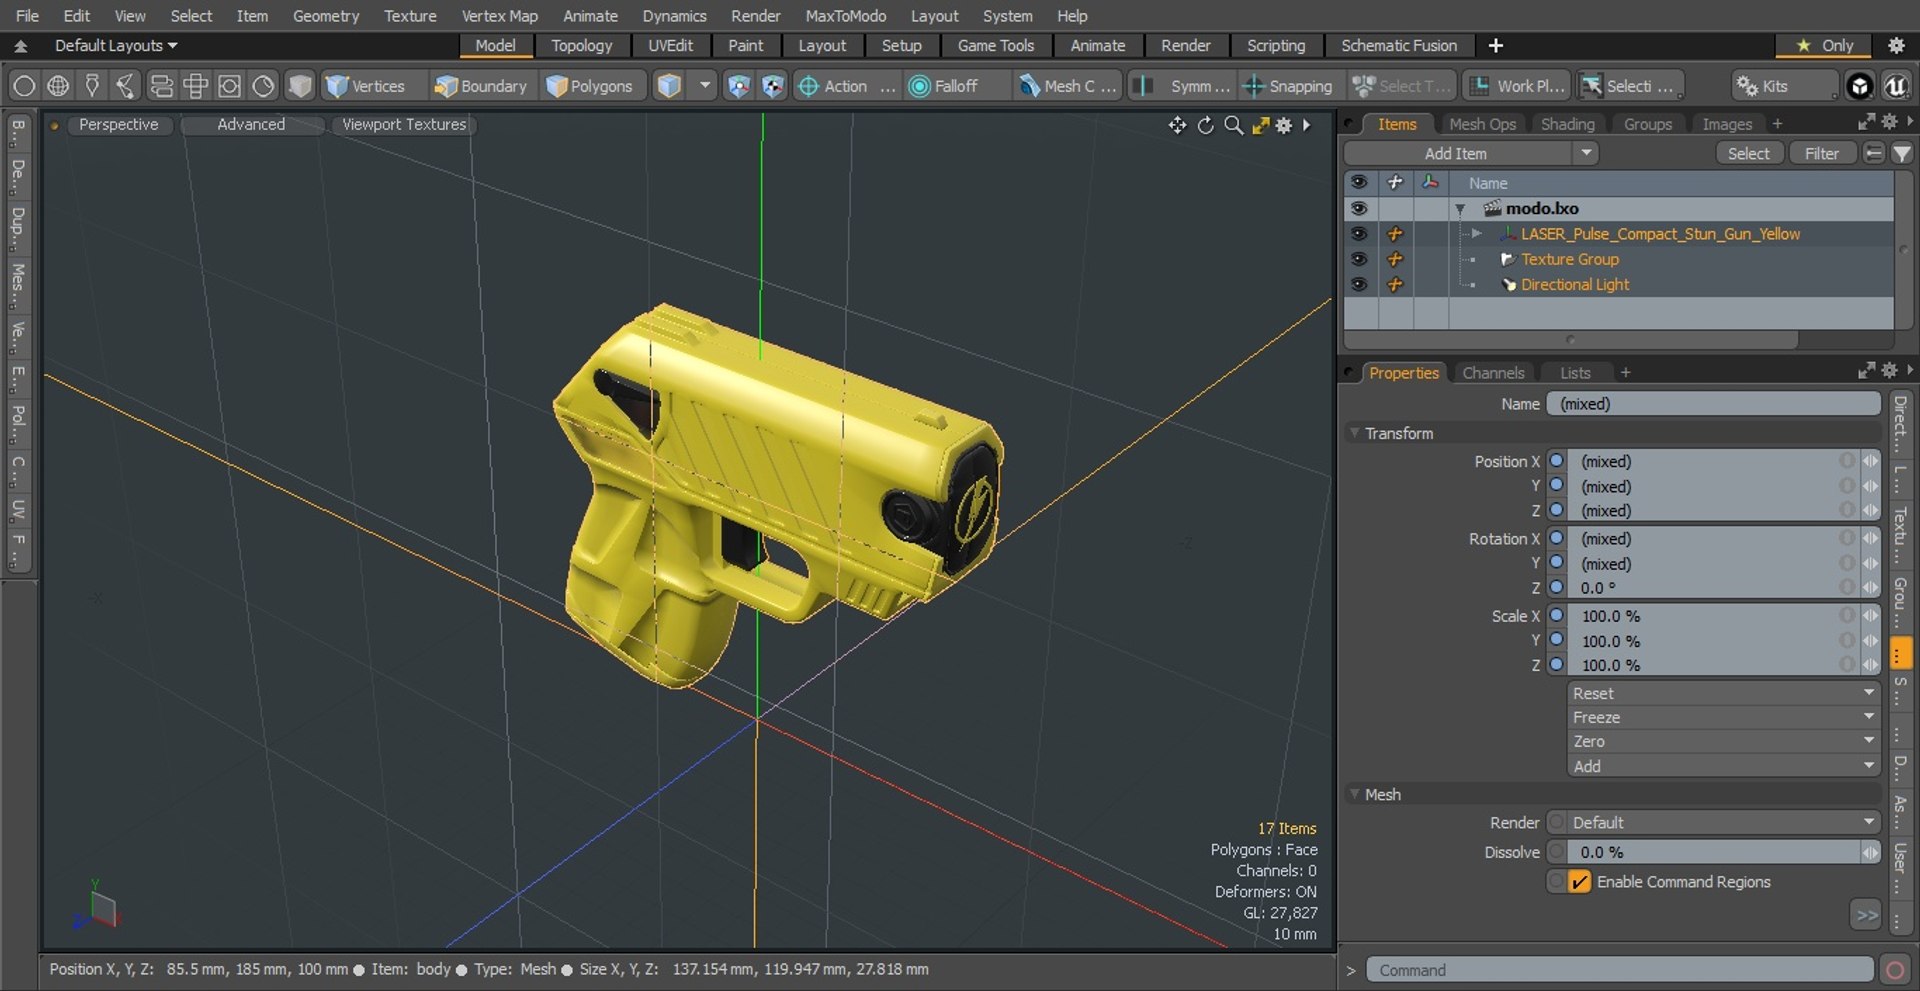Toggle Snapping on the toolbar

point(1288,86)
